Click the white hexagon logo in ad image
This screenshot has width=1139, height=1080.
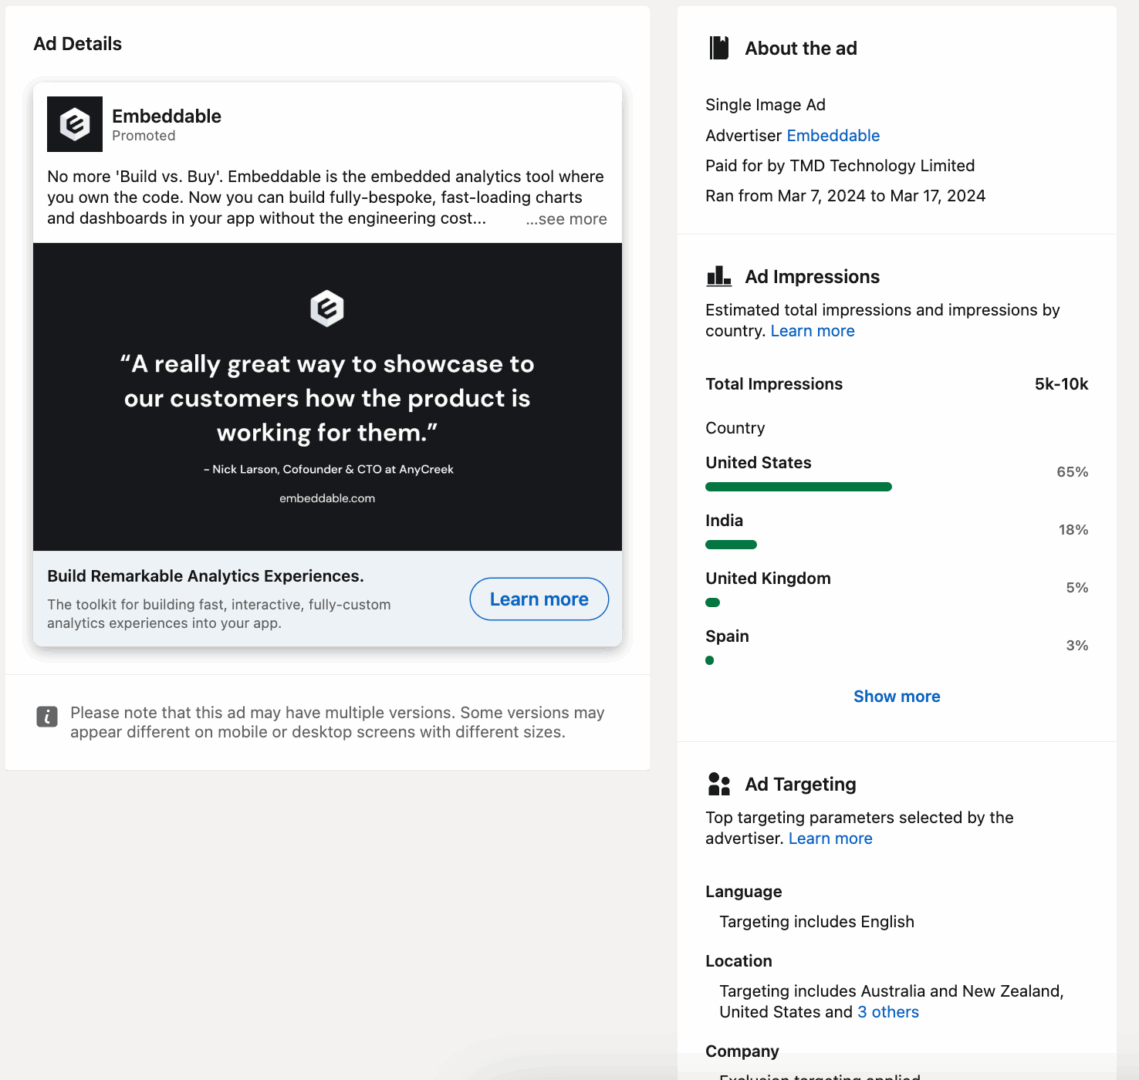(x=327, y=308)
